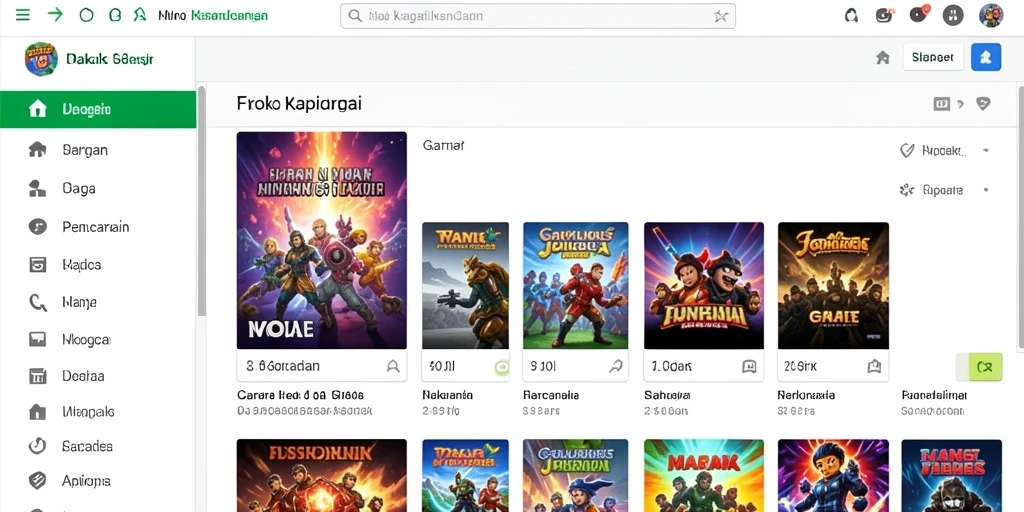Open the Nakanaia game cover thumbnail
Viewport: 1024px width, 512px height.
[465, 285]
